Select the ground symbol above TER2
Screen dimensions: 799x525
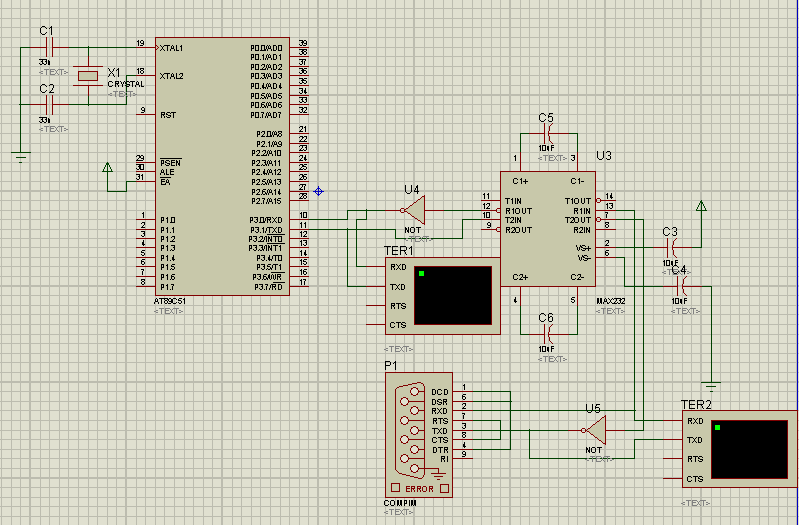click(x=710, y=384)
